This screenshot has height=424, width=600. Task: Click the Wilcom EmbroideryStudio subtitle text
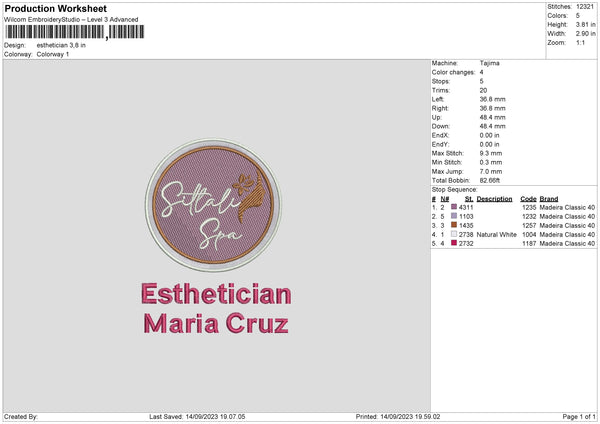[71, 20]
